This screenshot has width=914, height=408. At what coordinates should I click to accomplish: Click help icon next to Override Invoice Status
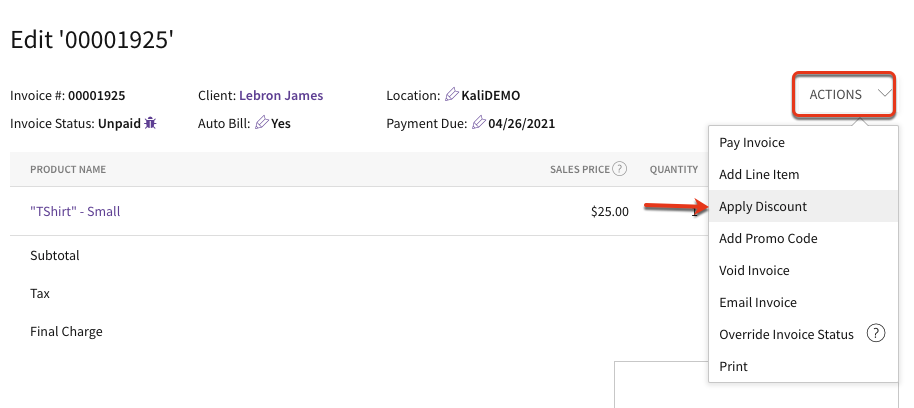click(x=876, y=334)
